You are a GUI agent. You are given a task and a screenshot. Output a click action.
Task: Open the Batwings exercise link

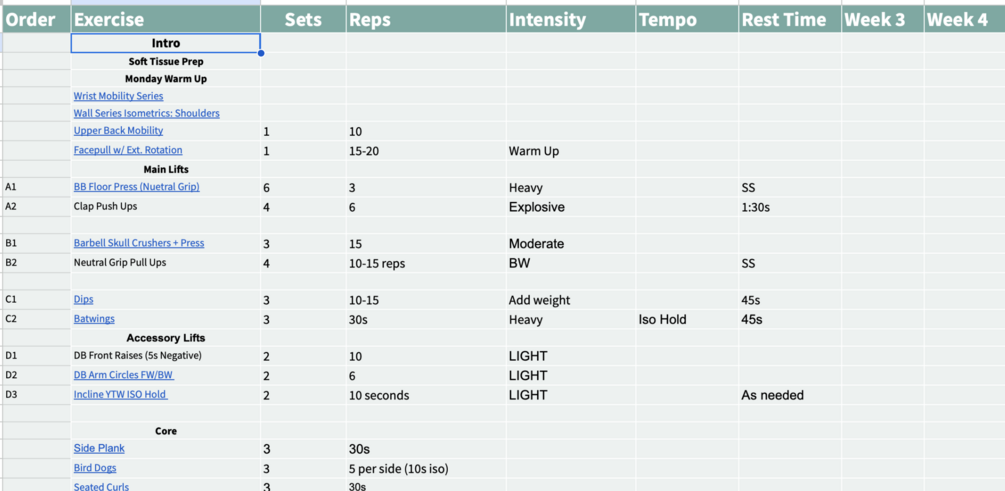pos(94,319)
